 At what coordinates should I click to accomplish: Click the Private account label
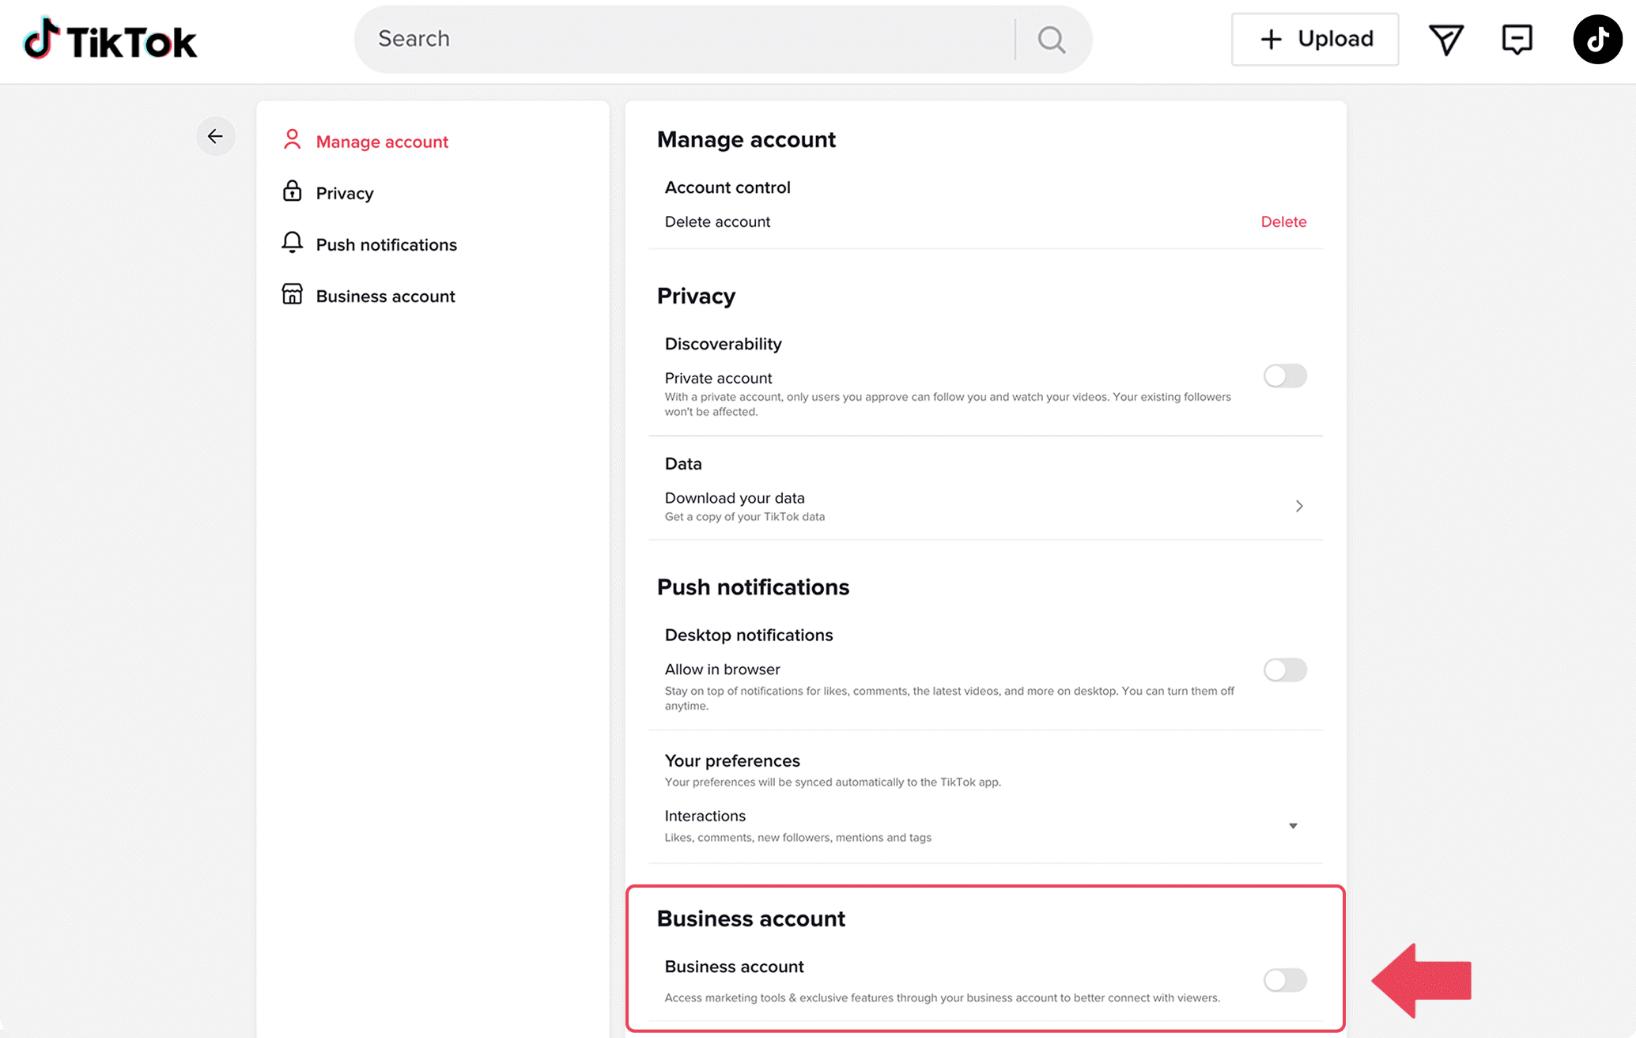[718, 378]
